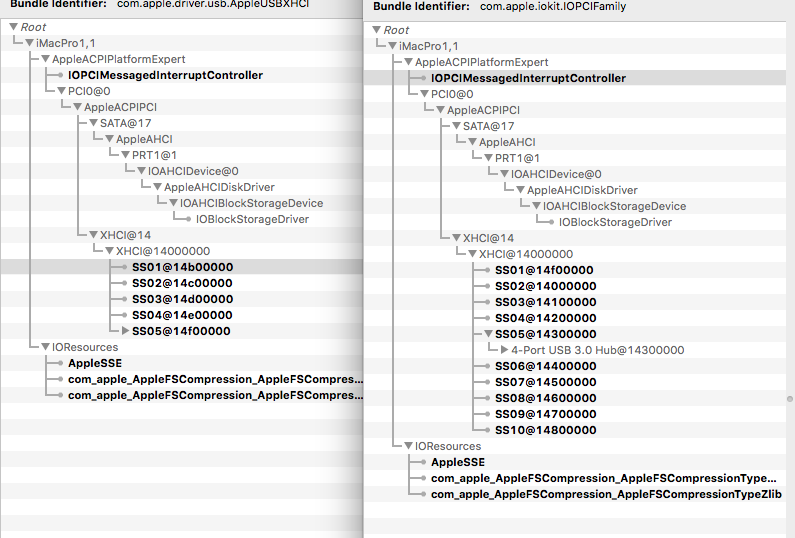Collapse IOResources node in right window
795x538 pixels.
click(x=409, y=446)
